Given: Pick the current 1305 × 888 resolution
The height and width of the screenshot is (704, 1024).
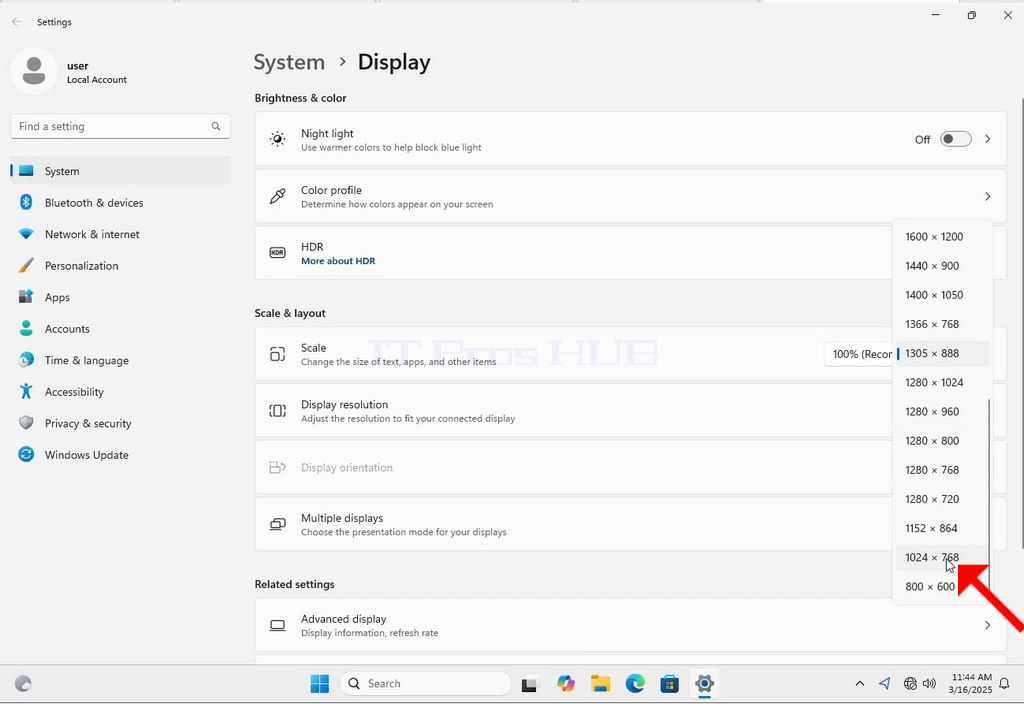Looking at the screenshot, I should [942, 353].
